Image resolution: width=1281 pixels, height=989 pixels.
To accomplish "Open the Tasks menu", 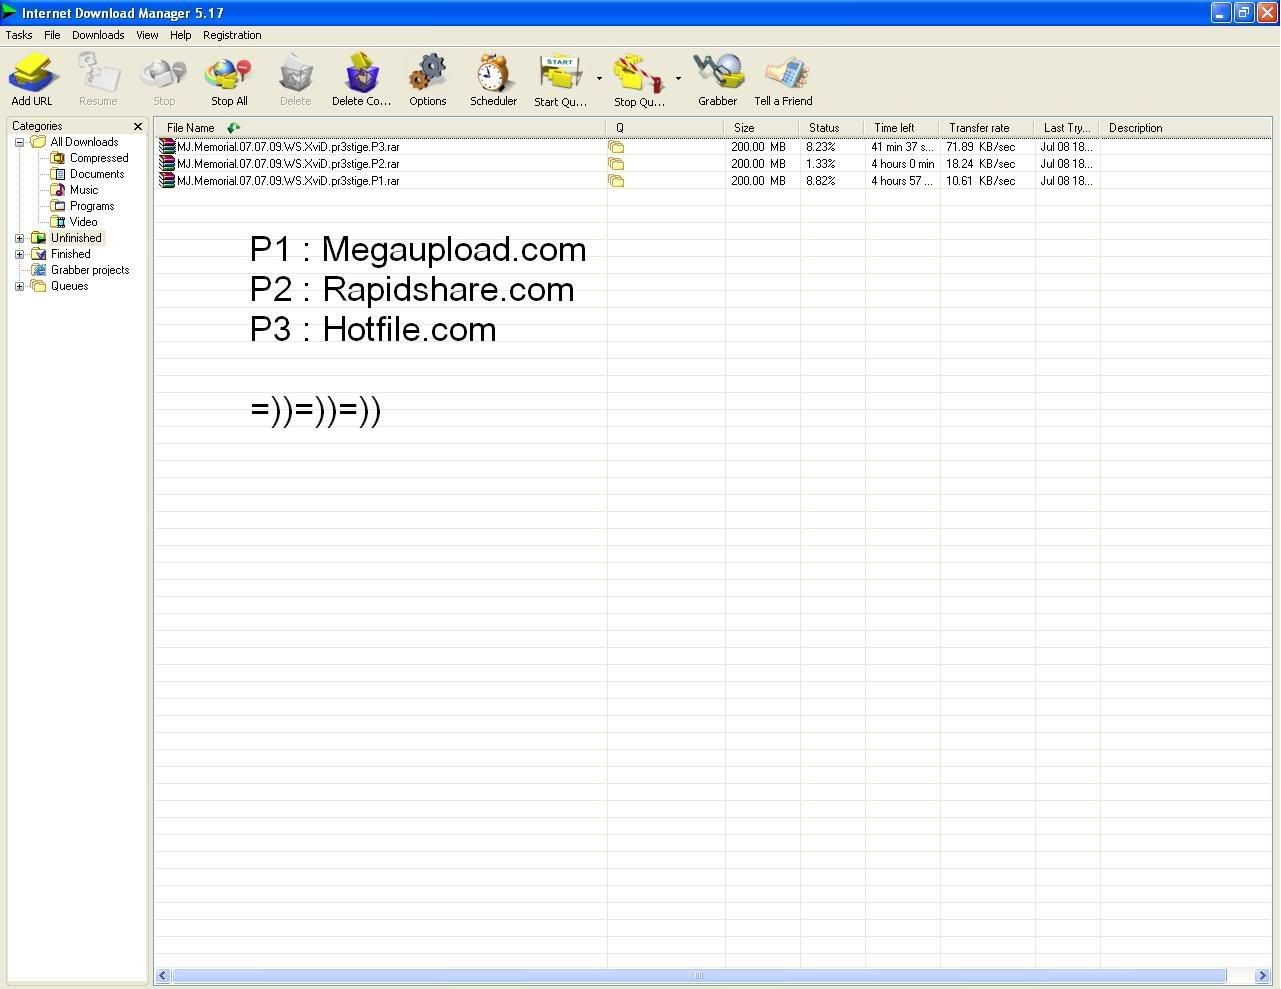I will (x=19, y=35).
